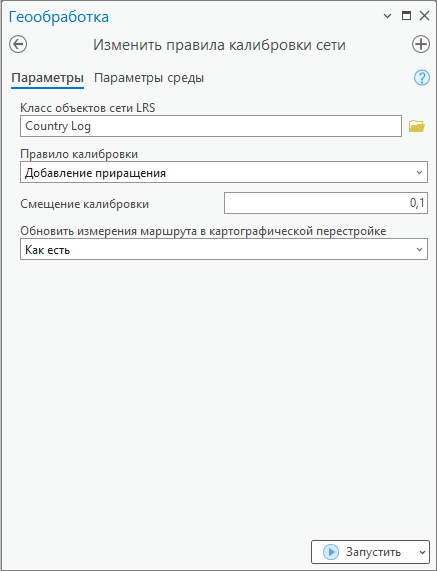Screen dimensions: 437x571
Task: Go back using the left arrow icon
Action: coord(18,44)
